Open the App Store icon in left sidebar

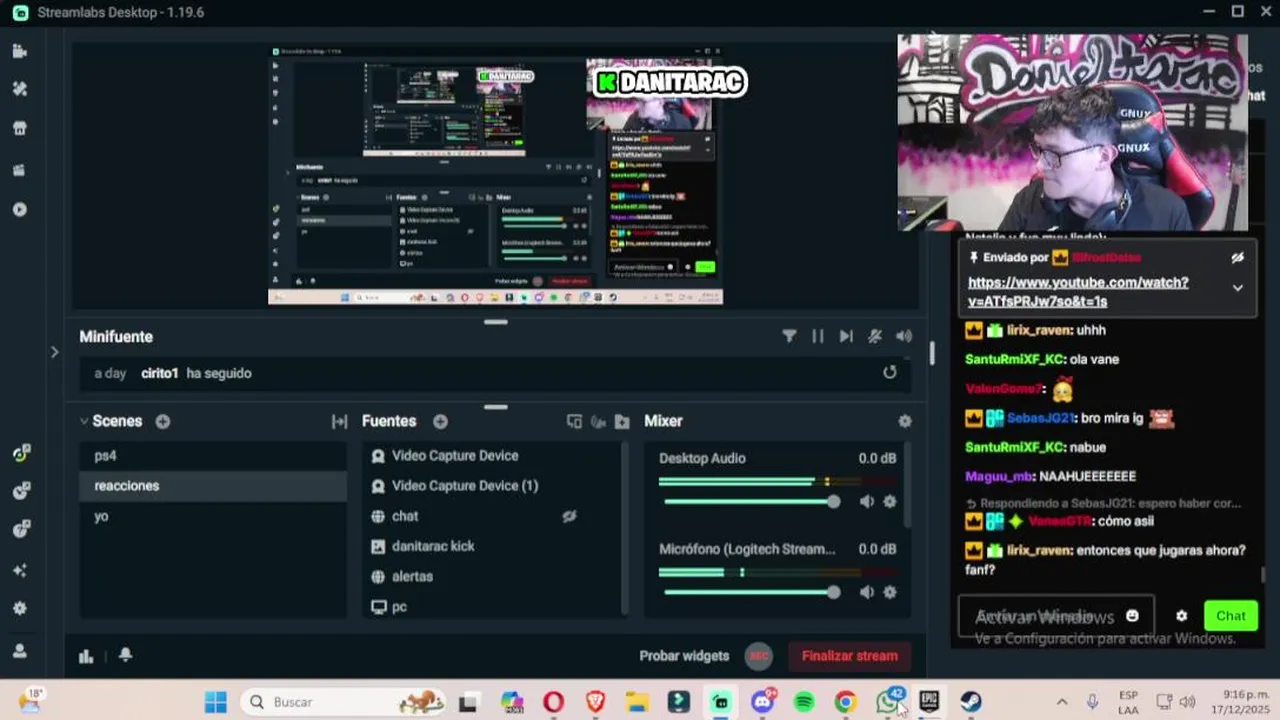click(20, 128)
